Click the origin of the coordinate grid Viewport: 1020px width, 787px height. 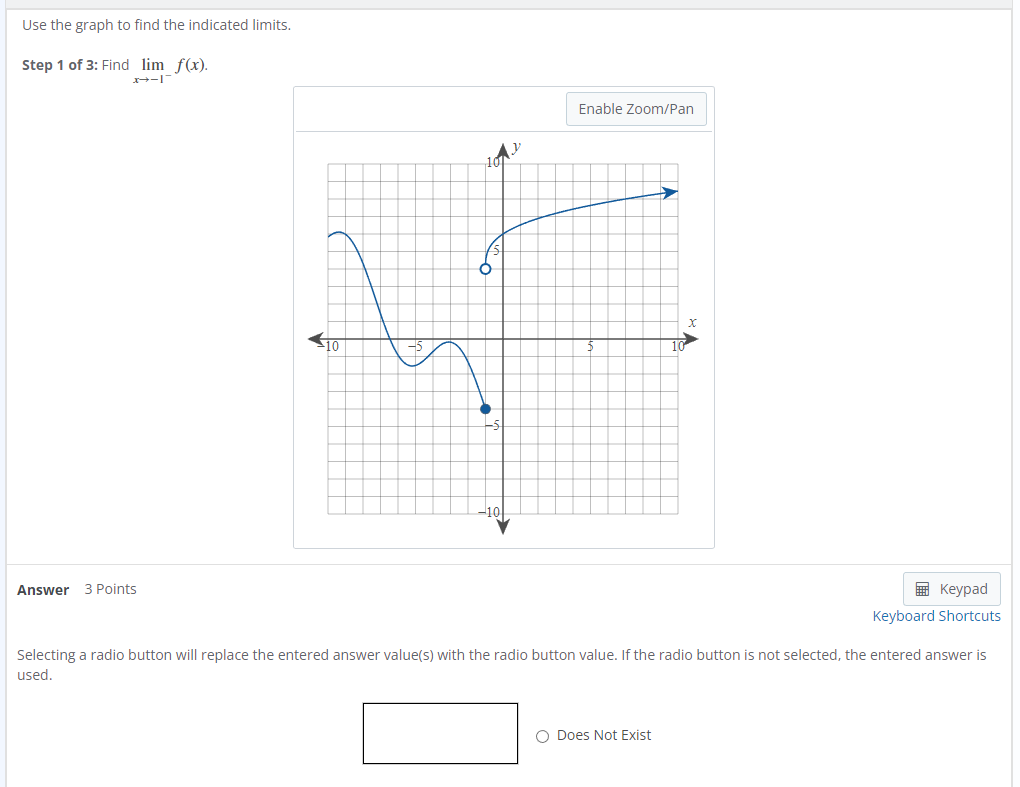point(502,340)
